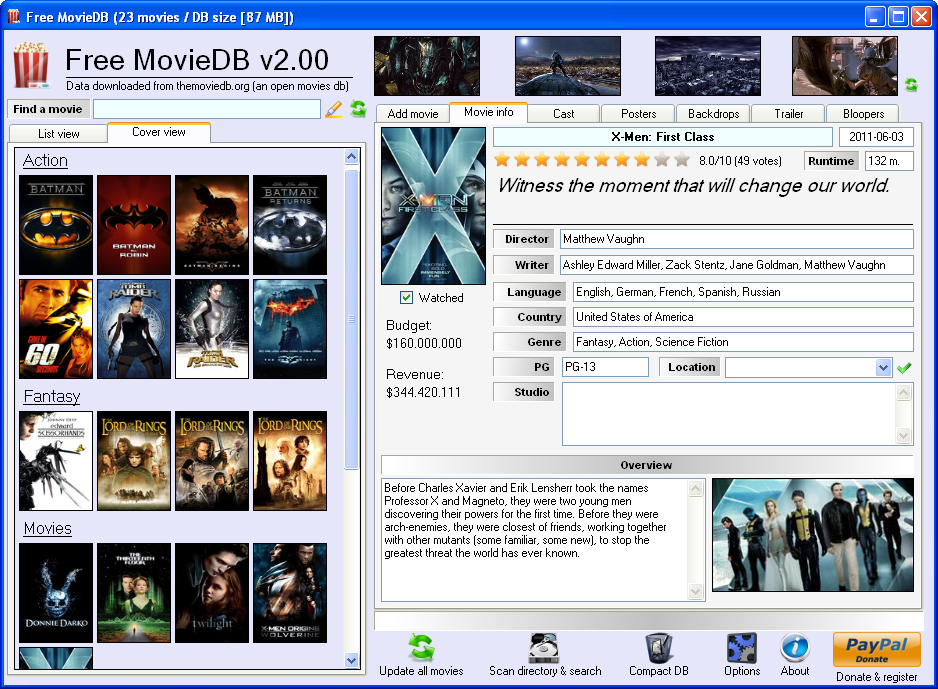The width and height of the screenshot is (938, 689).
Task: Select the Edward Scissorhands cover
Action: [x=56, y=461]
